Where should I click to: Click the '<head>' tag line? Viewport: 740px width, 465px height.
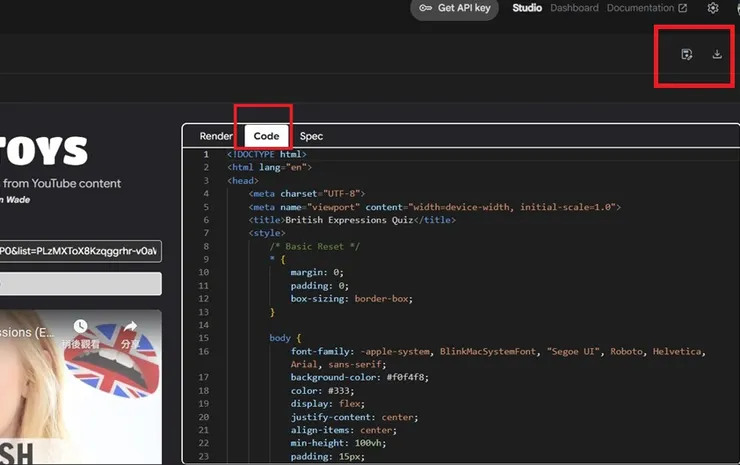pos(243,180)
